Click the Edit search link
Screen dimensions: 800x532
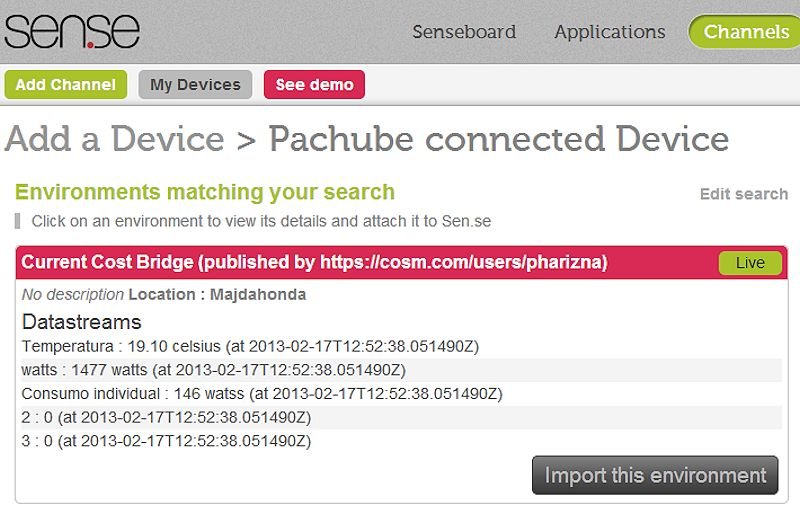[x=744, y=194]
